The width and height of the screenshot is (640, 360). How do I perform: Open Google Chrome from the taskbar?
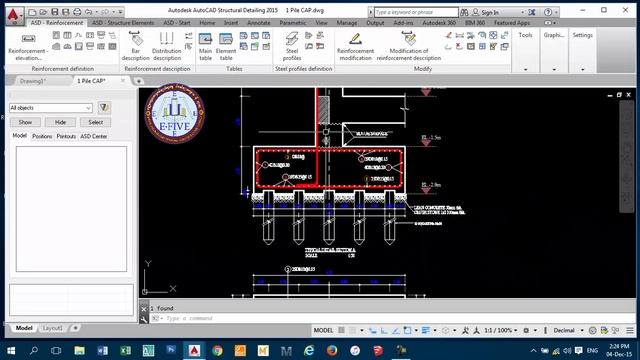tap(217, 350)
